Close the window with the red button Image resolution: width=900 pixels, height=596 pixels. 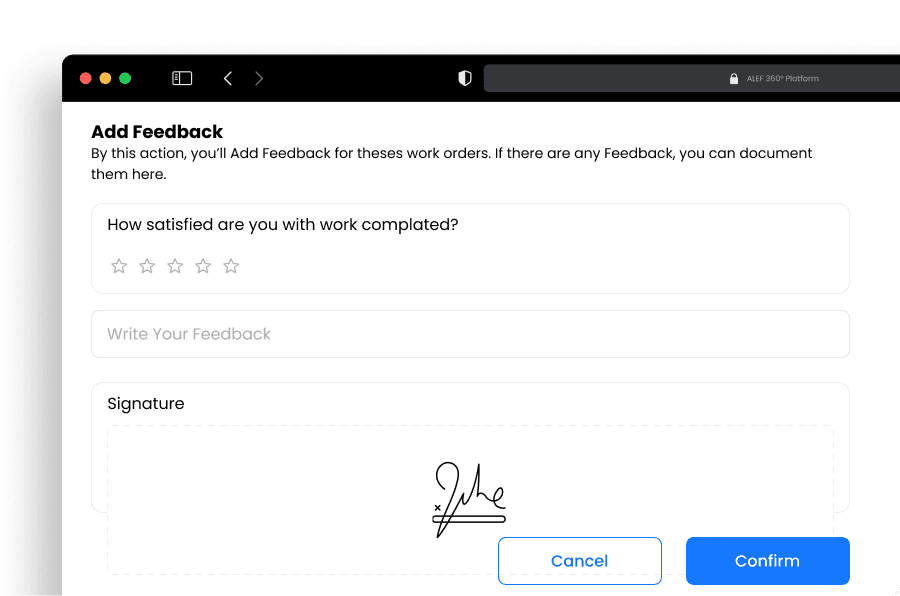coord(86,78)
